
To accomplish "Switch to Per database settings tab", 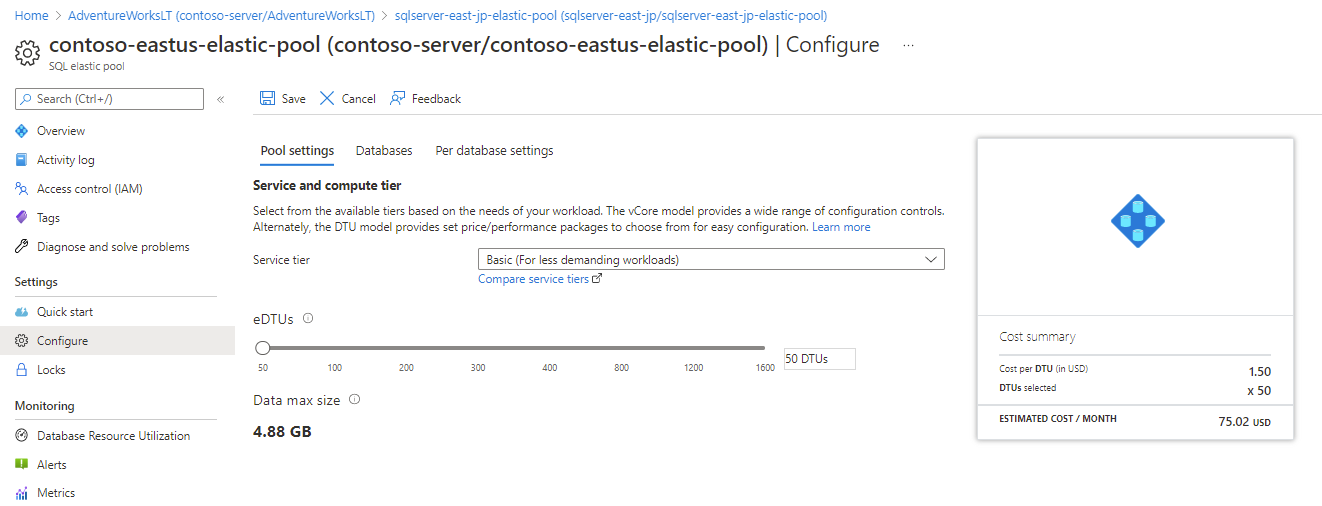I will click(x=494, y=151).
